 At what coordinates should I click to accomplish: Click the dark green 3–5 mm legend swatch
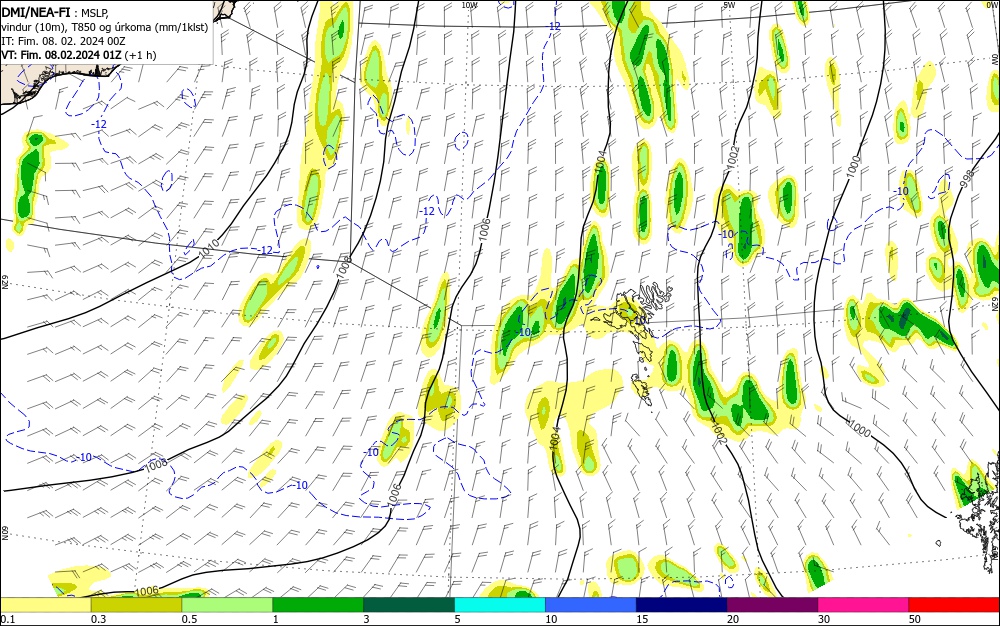(x=409, y=605)
